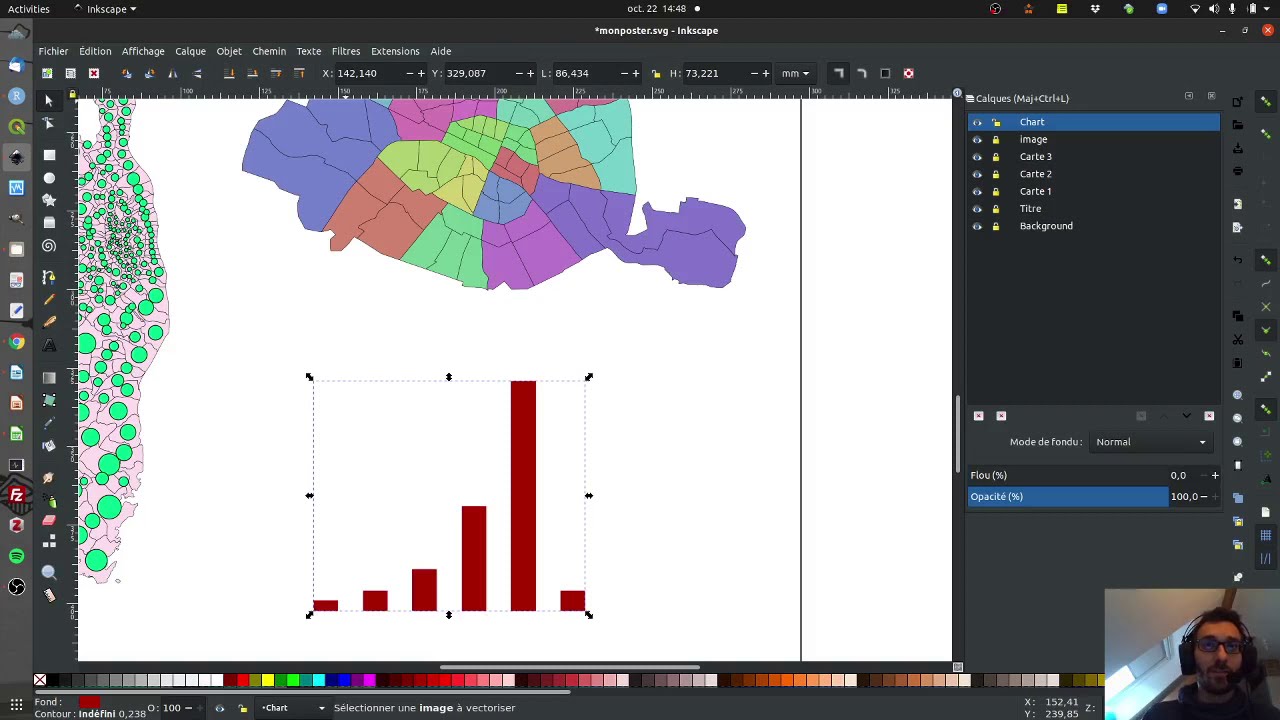This screenshot has width=1280, height=720.
Task: Toggle visibility eye of Background layer
Action: click(977, 226)
